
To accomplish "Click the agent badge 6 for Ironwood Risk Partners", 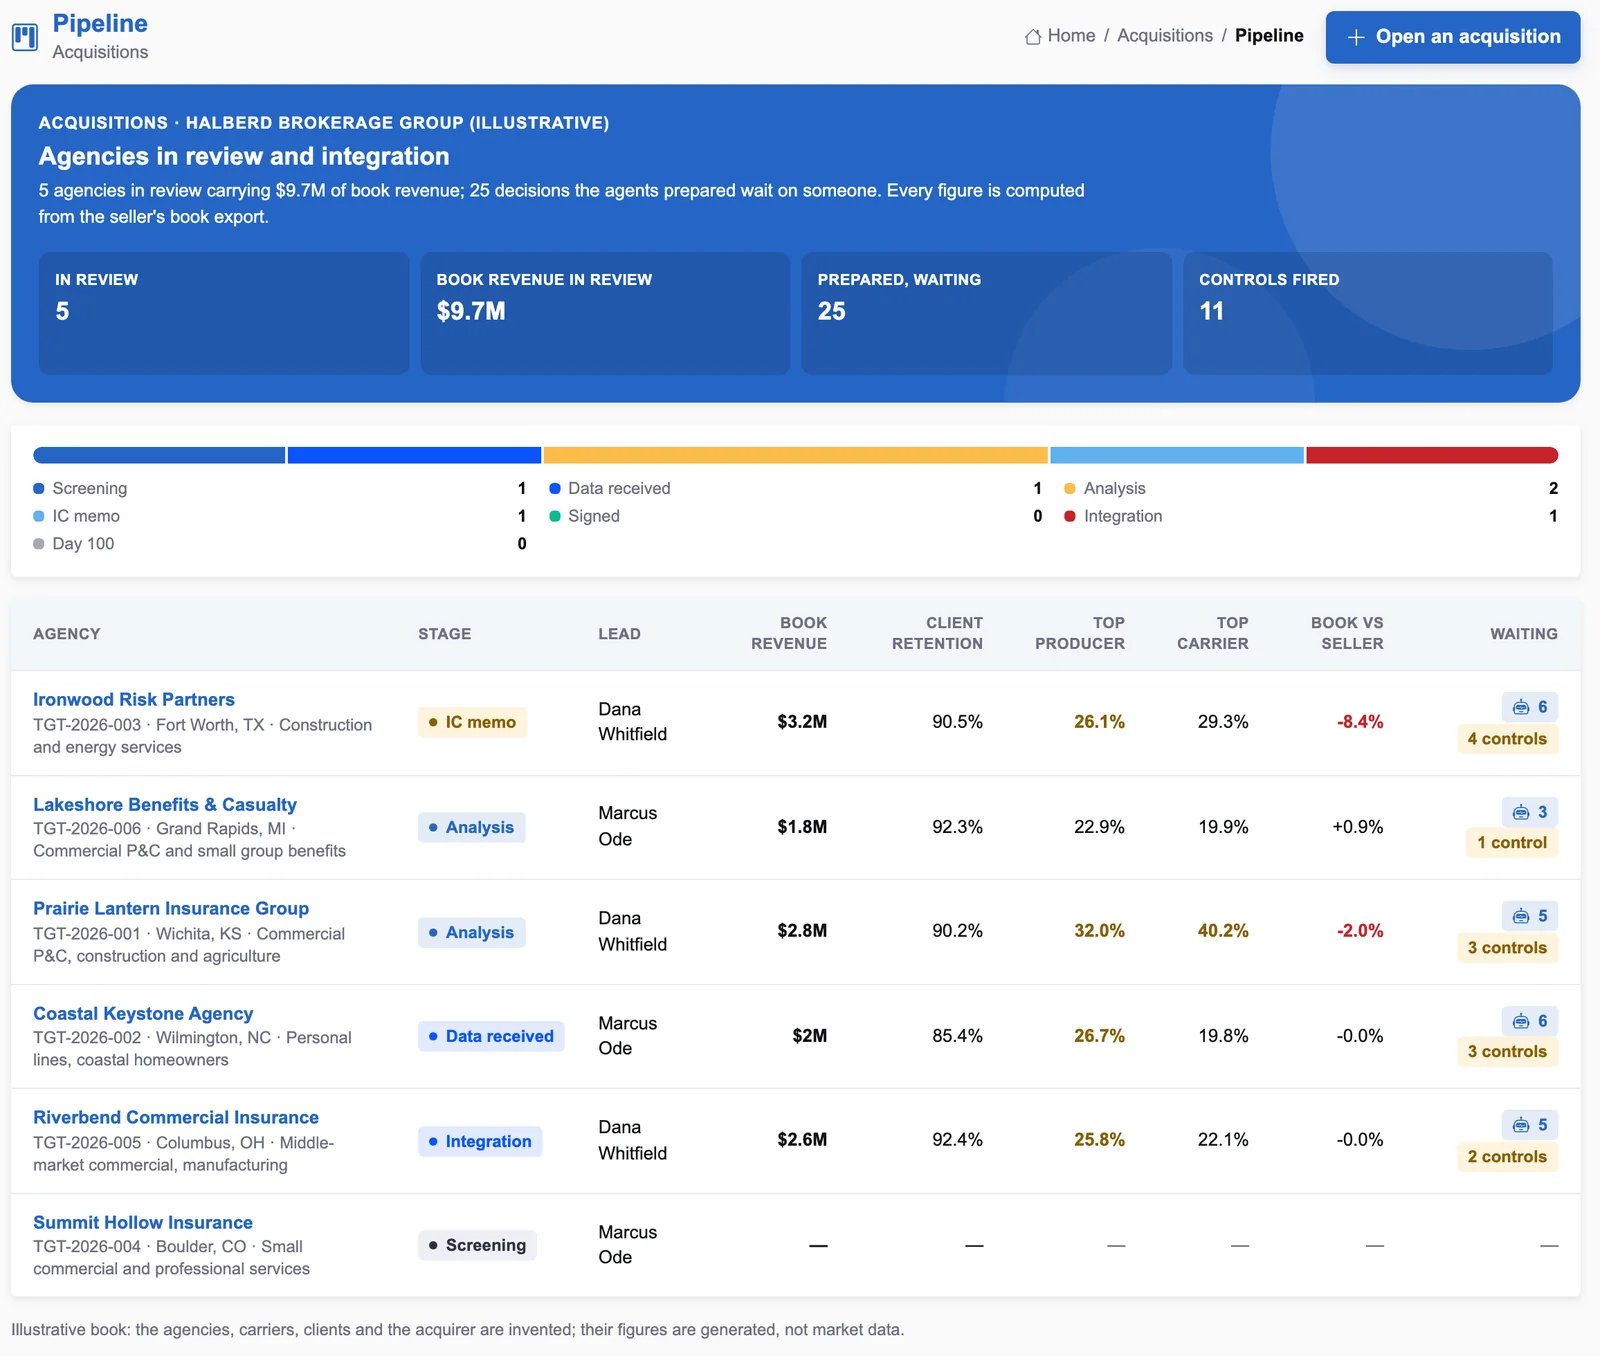I will click(x=1530, y=707).
